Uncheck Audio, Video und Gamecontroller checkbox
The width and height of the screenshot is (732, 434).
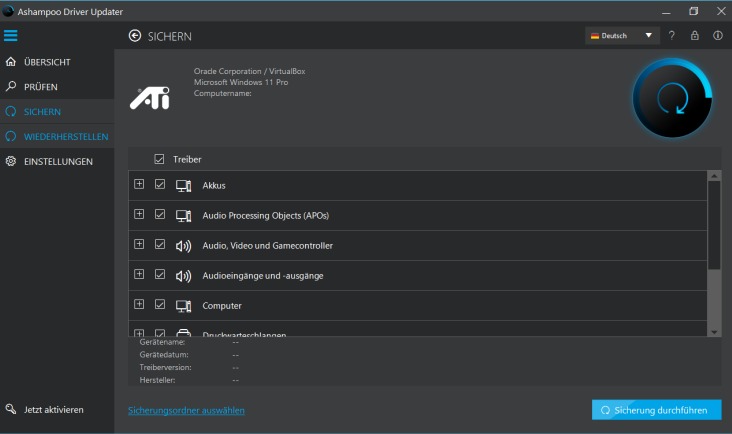click(160, 244)
